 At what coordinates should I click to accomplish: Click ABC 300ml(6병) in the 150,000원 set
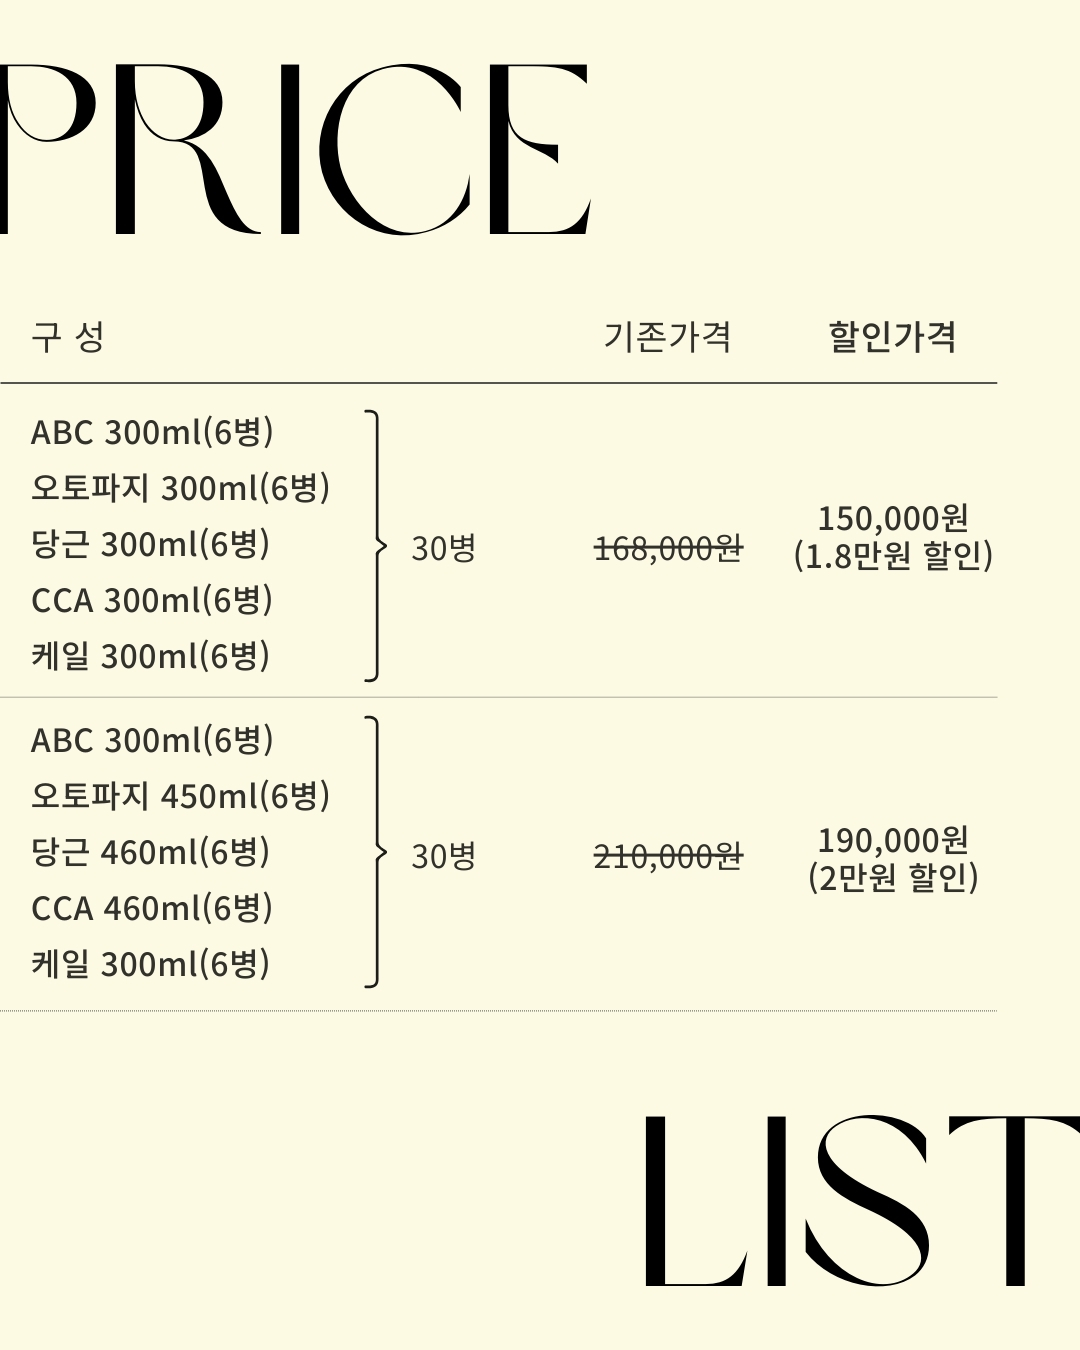coord(152,432)
